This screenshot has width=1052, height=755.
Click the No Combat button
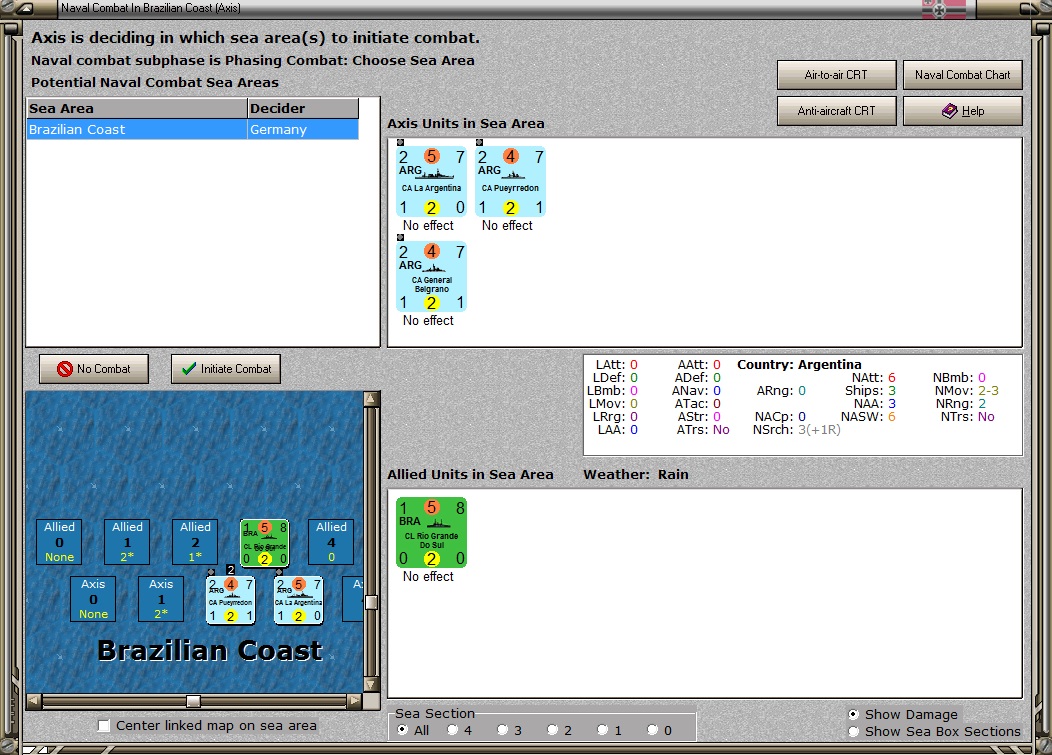[94, 368]
